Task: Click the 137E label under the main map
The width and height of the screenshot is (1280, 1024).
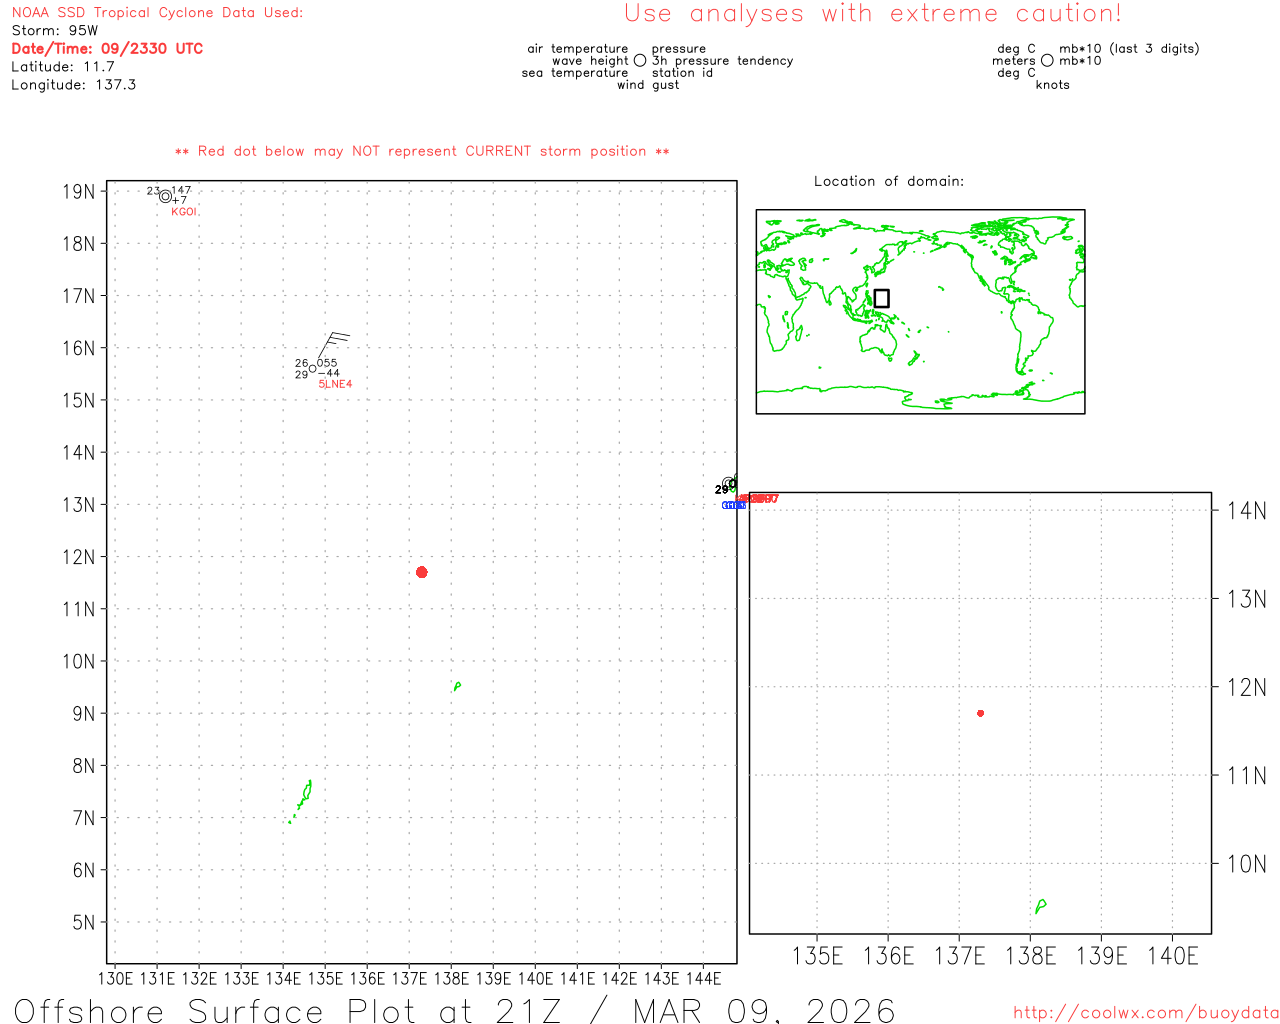Action: click(409, 978)
